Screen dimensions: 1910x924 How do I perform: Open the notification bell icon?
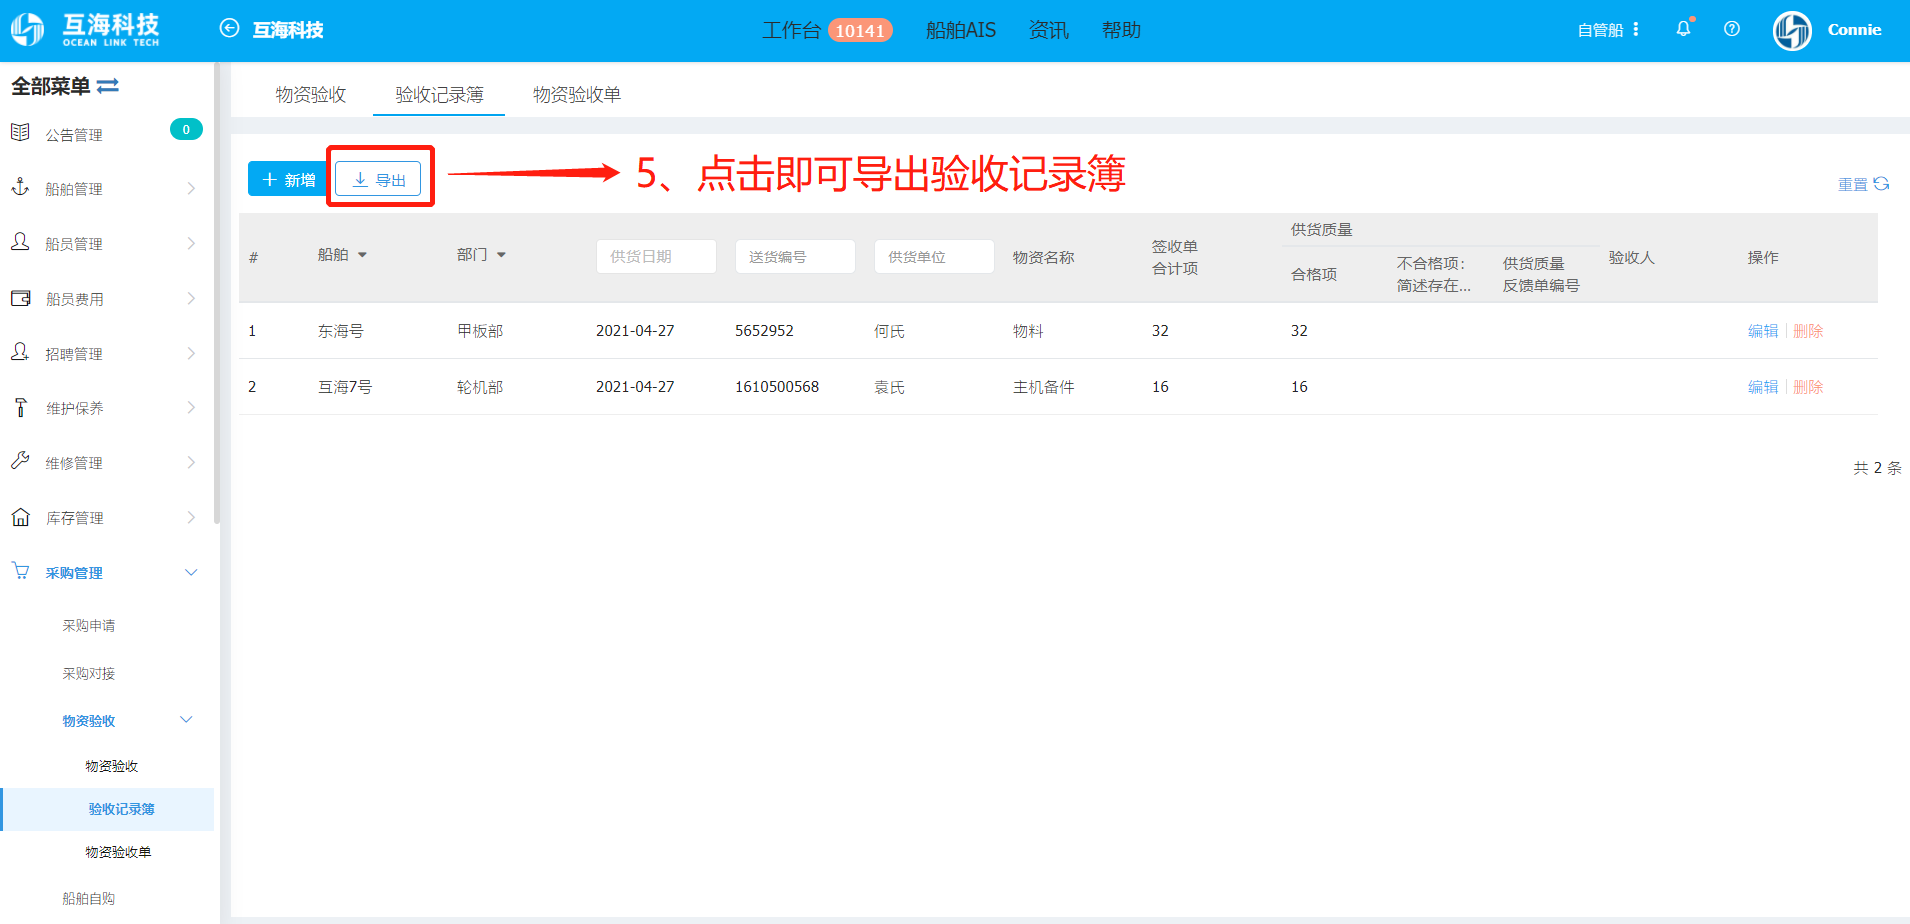click(x=1684, y=29)
